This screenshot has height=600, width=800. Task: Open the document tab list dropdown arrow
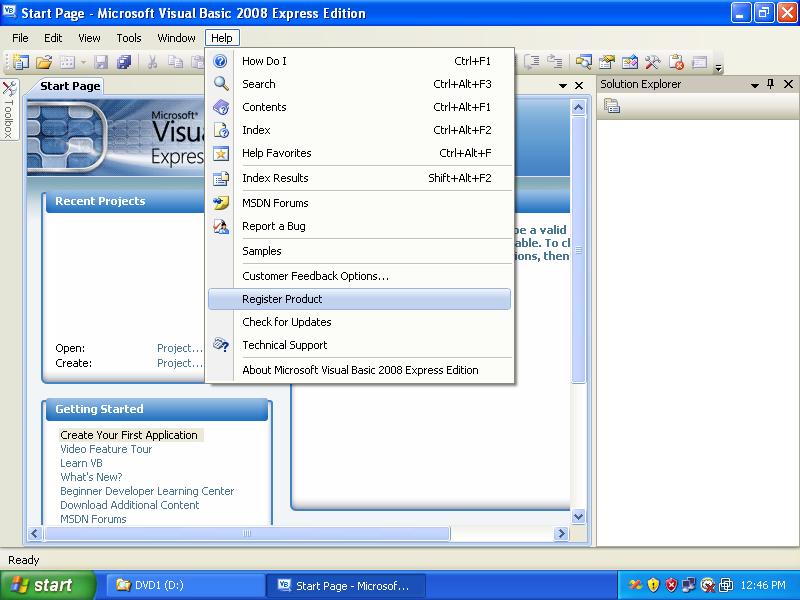tap(563, 86)
